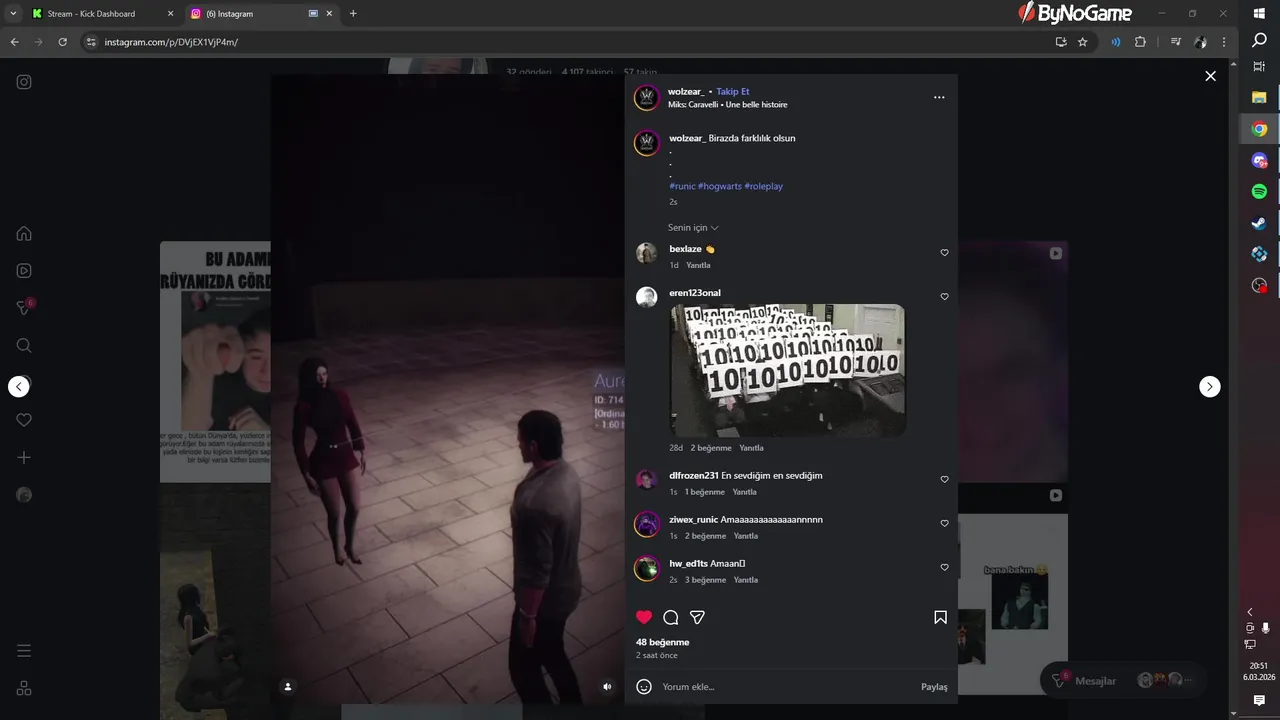Click the comment bubble icon

pos(671,617)
